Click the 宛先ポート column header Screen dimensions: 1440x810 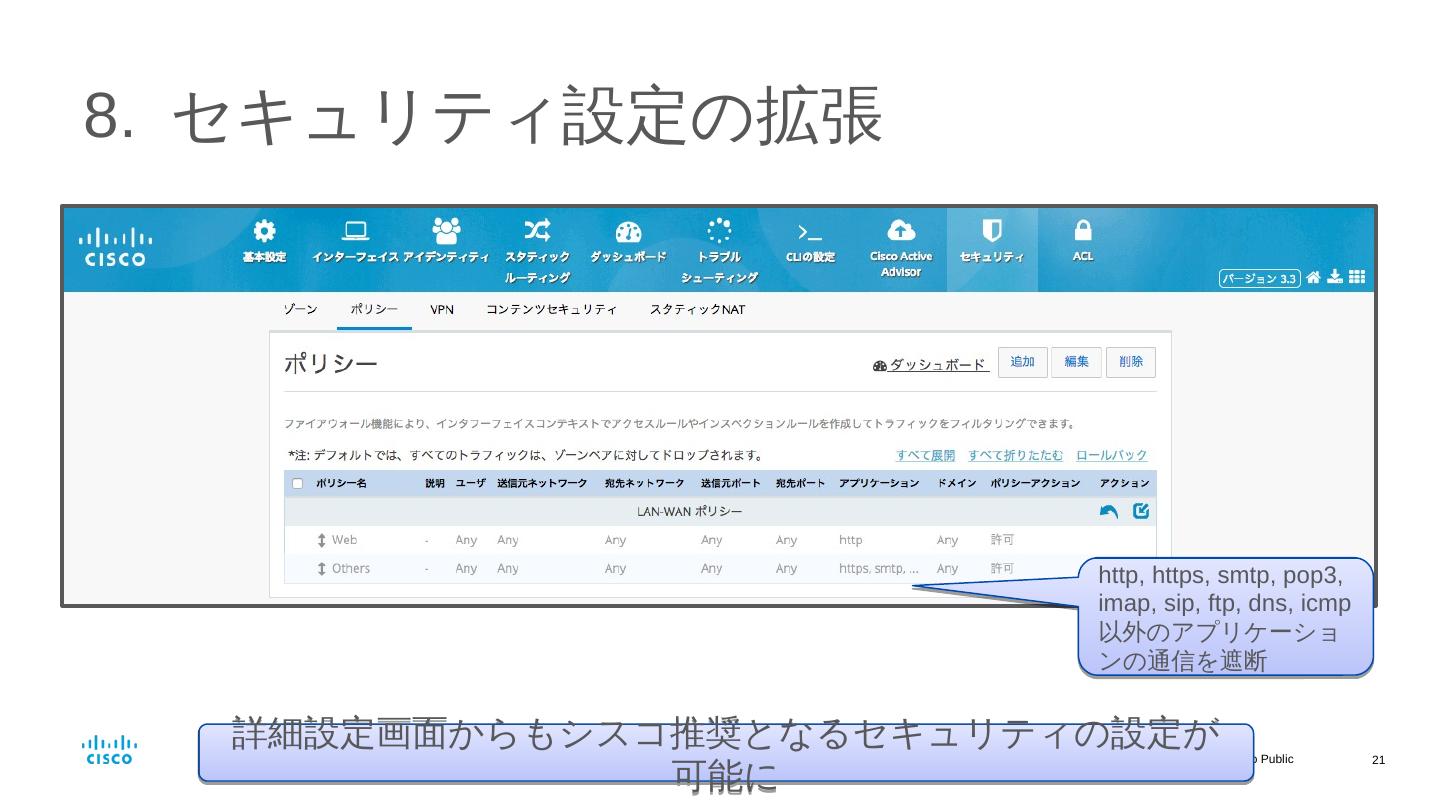[x=801, y=484]
